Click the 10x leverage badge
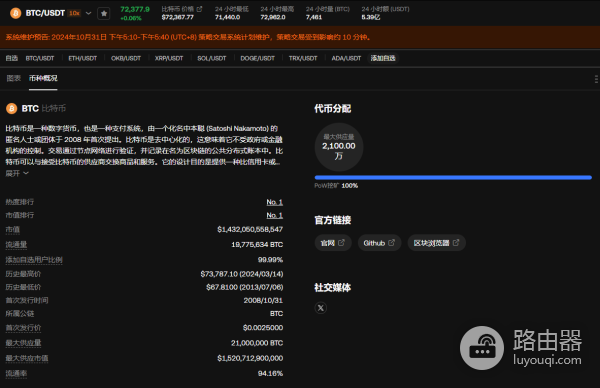 pyautogui.click(x=74, y=13)
